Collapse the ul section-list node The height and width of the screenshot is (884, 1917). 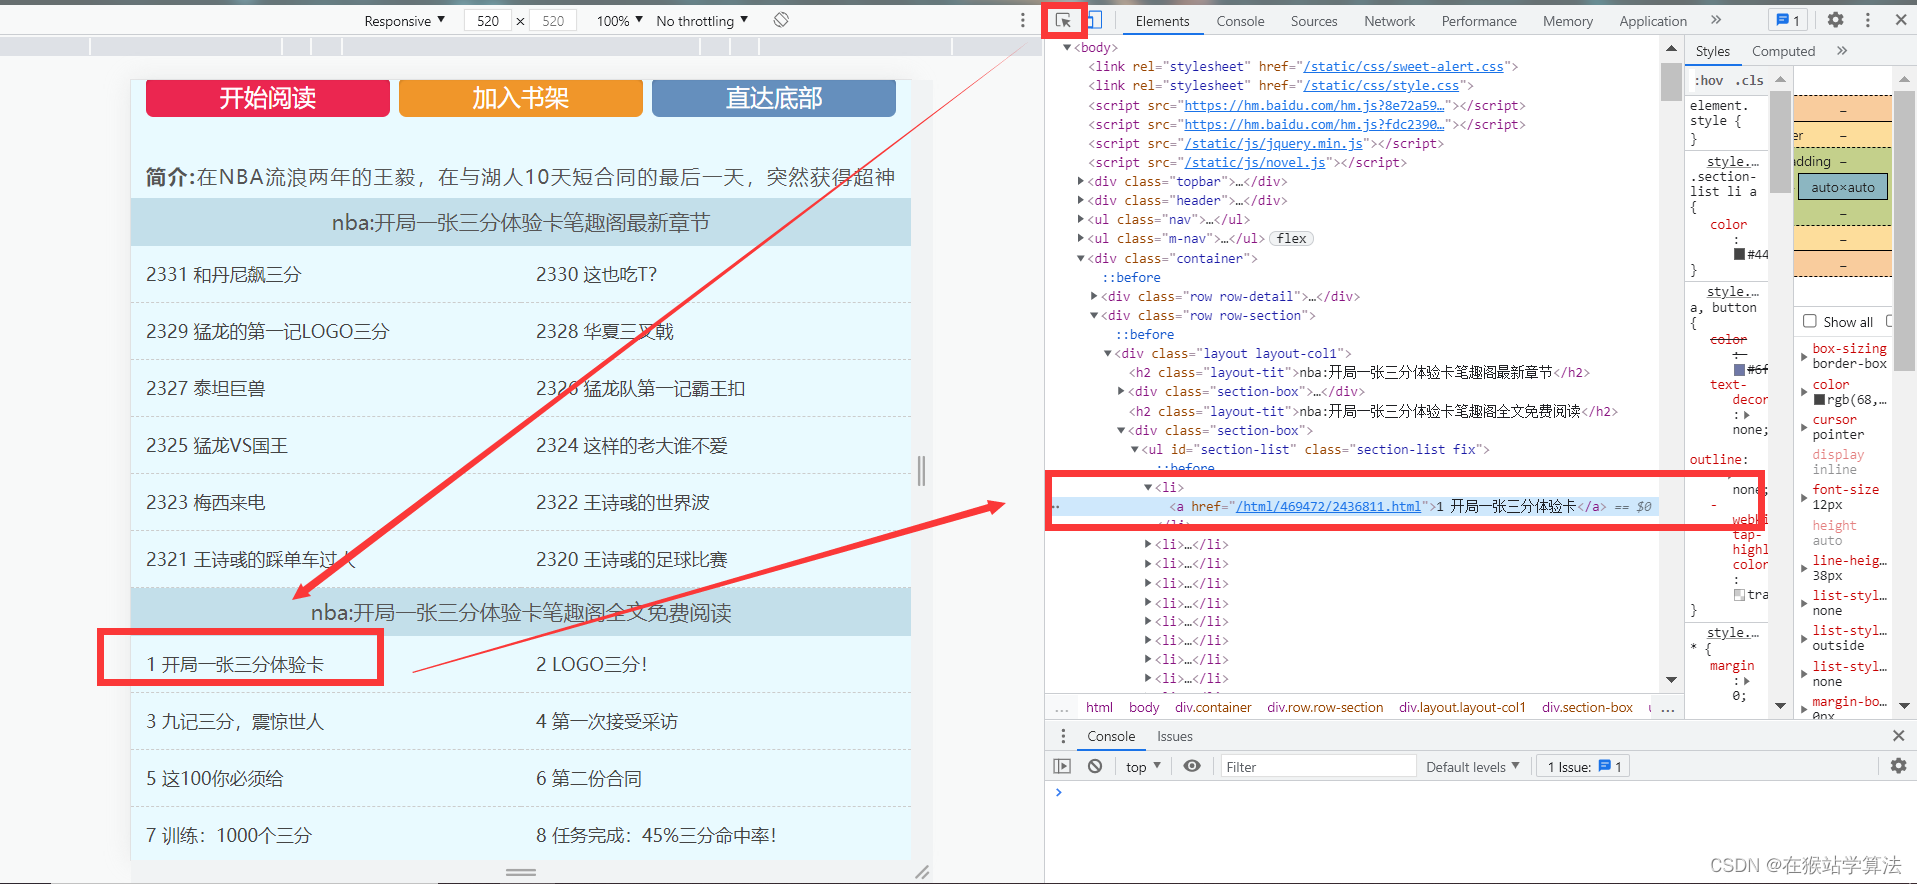pyautogui.click(x=1134, y=449)
